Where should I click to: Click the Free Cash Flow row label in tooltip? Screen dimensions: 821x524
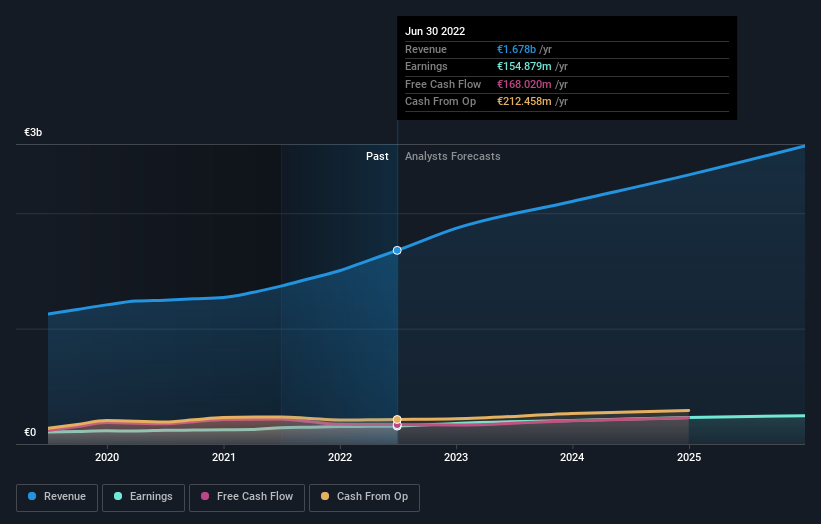click(x=443, y=84)
